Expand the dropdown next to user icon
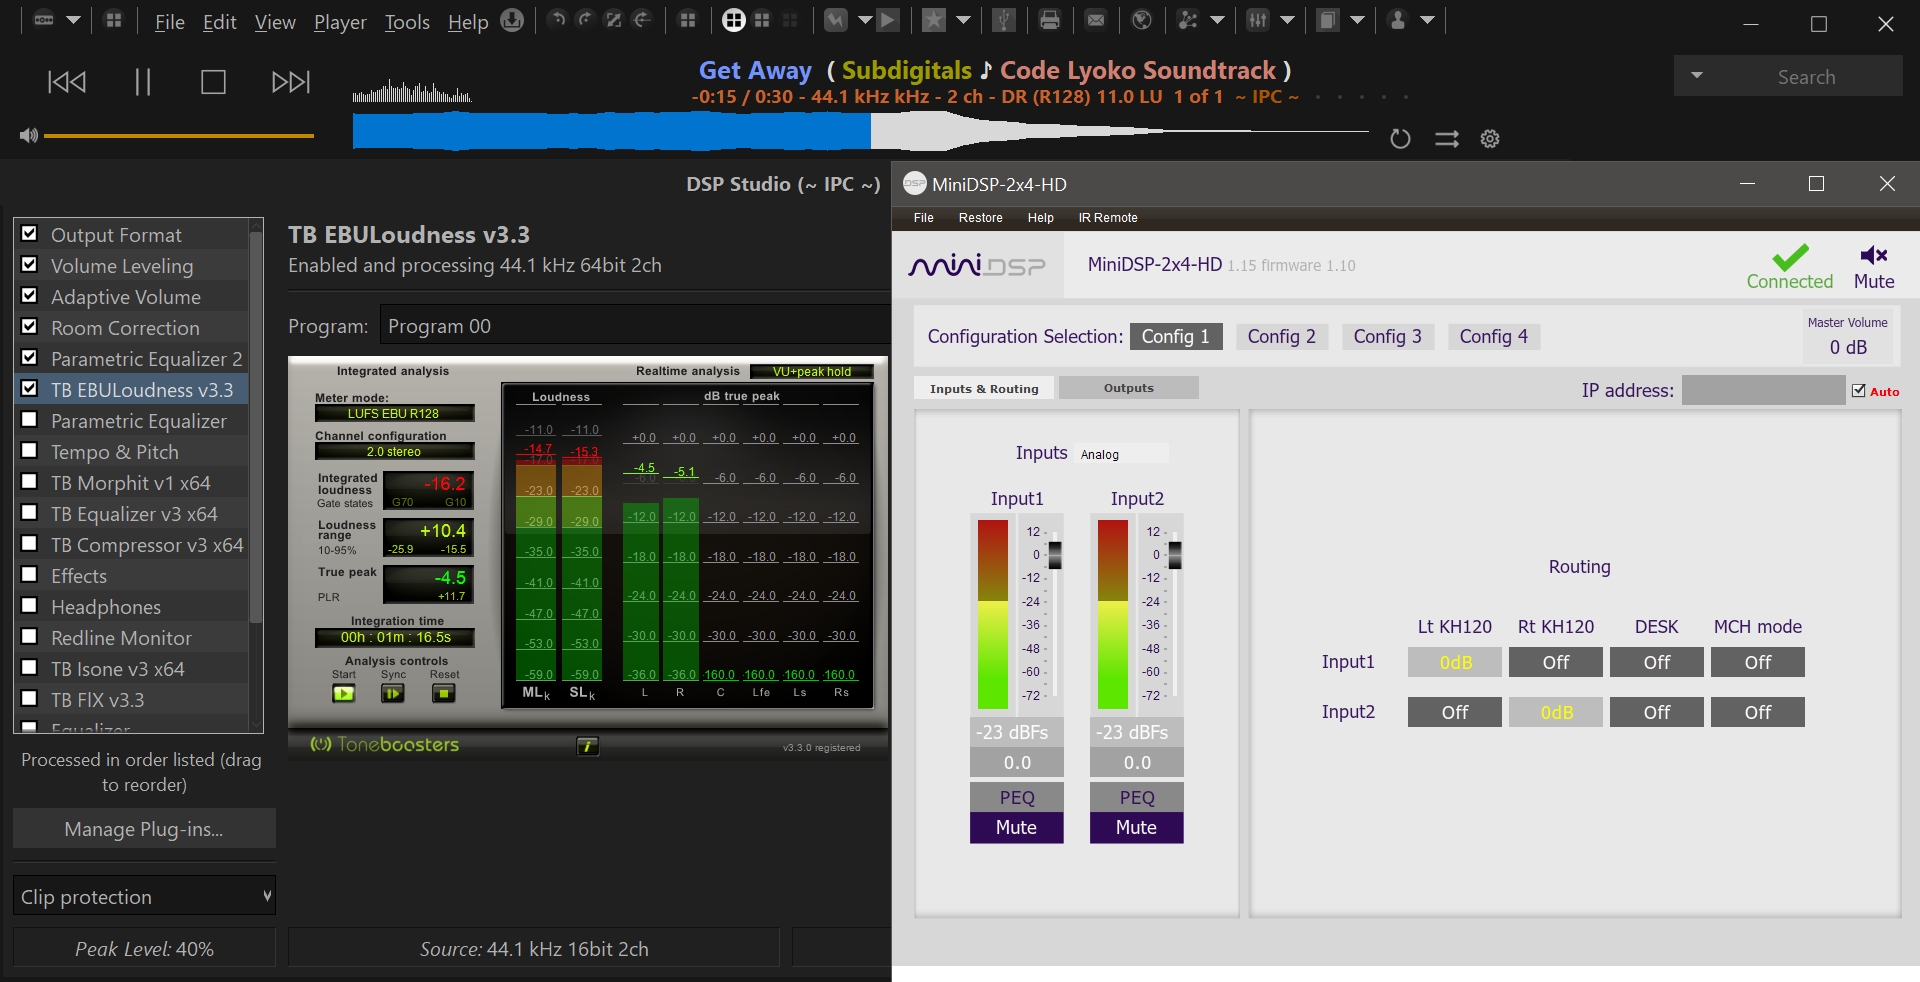 [1427, 20]
